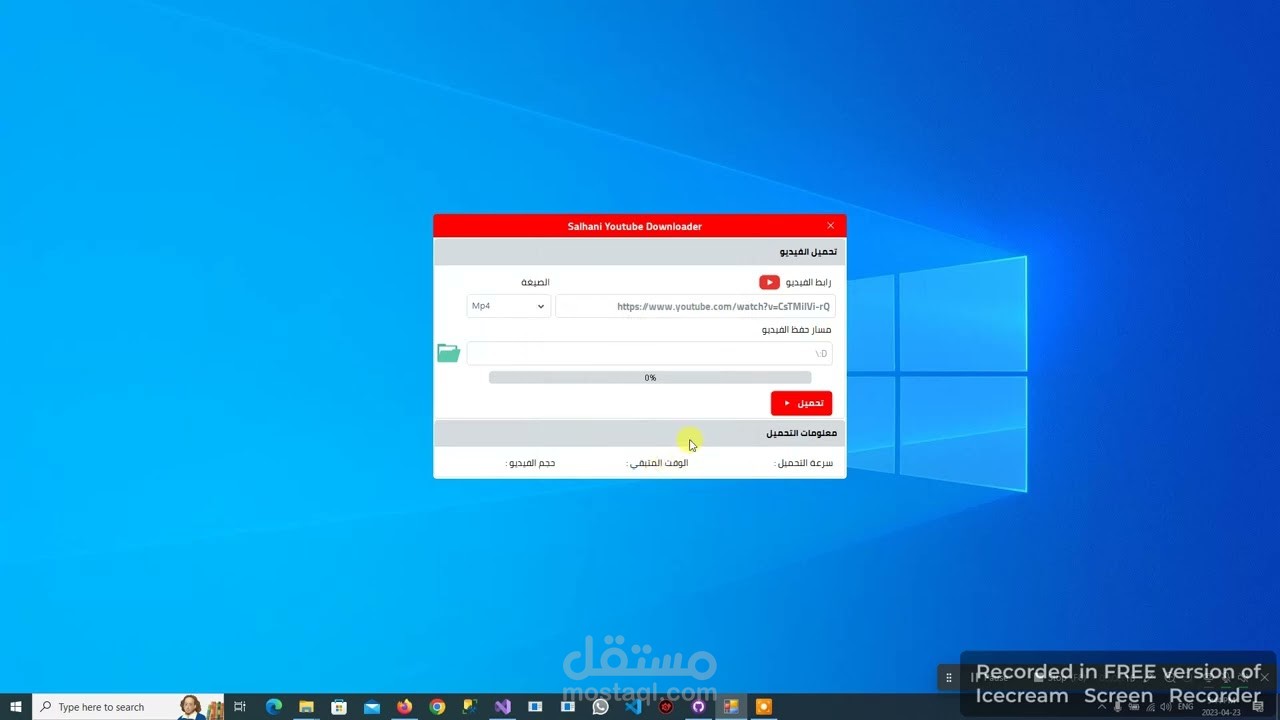Screen dimensions: 1280x720
Task: Click the orange Icecream Recorder taskbar icon
Action: [x=764, y=707]
